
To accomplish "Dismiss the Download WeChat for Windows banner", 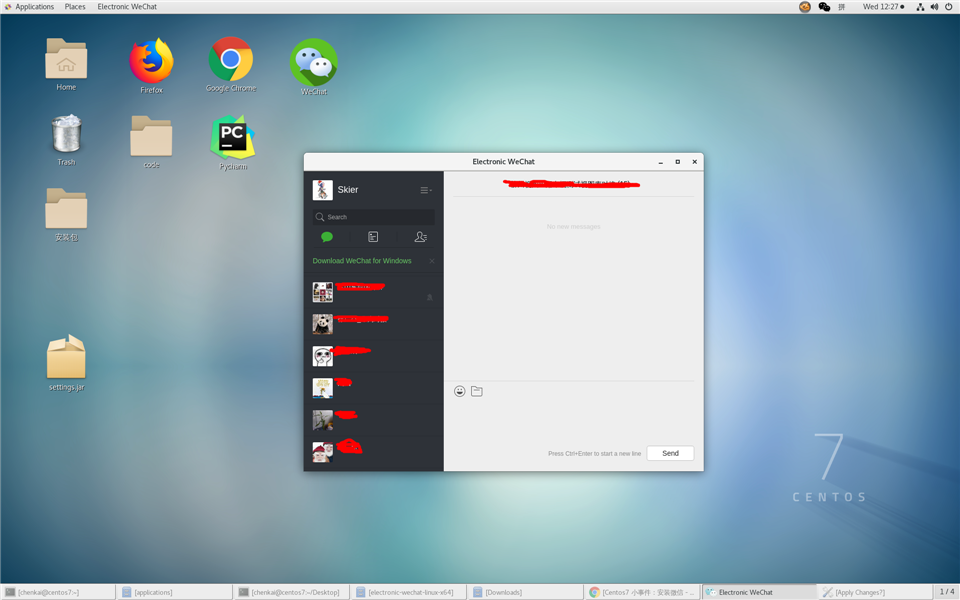I will tap(432, 261).
